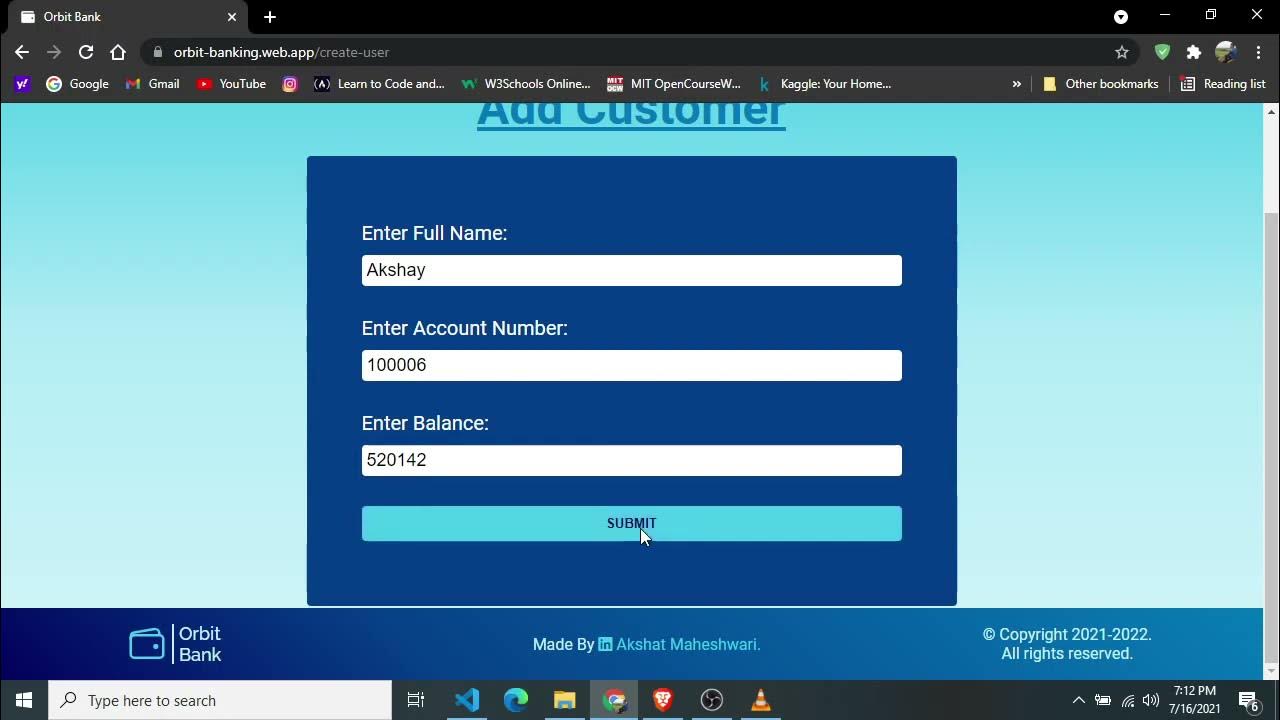The height and width of the screenshot is (720, 1280).
Task: Click the browser forward arrow
Action: point(54,52)
